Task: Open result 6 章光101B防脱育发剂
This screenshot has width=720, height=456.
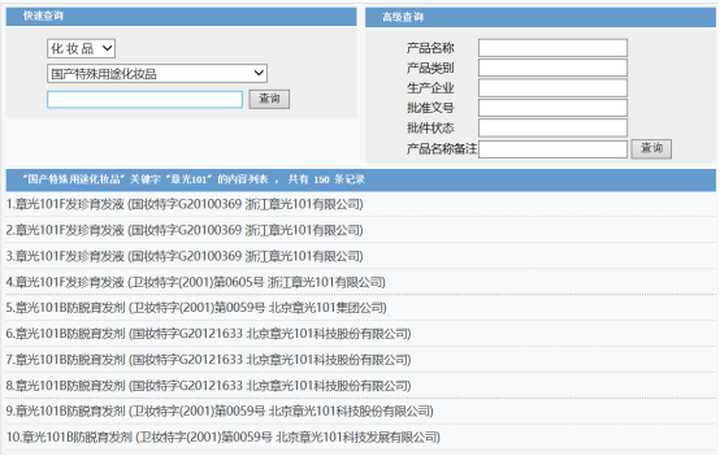Action: (208, 334)
